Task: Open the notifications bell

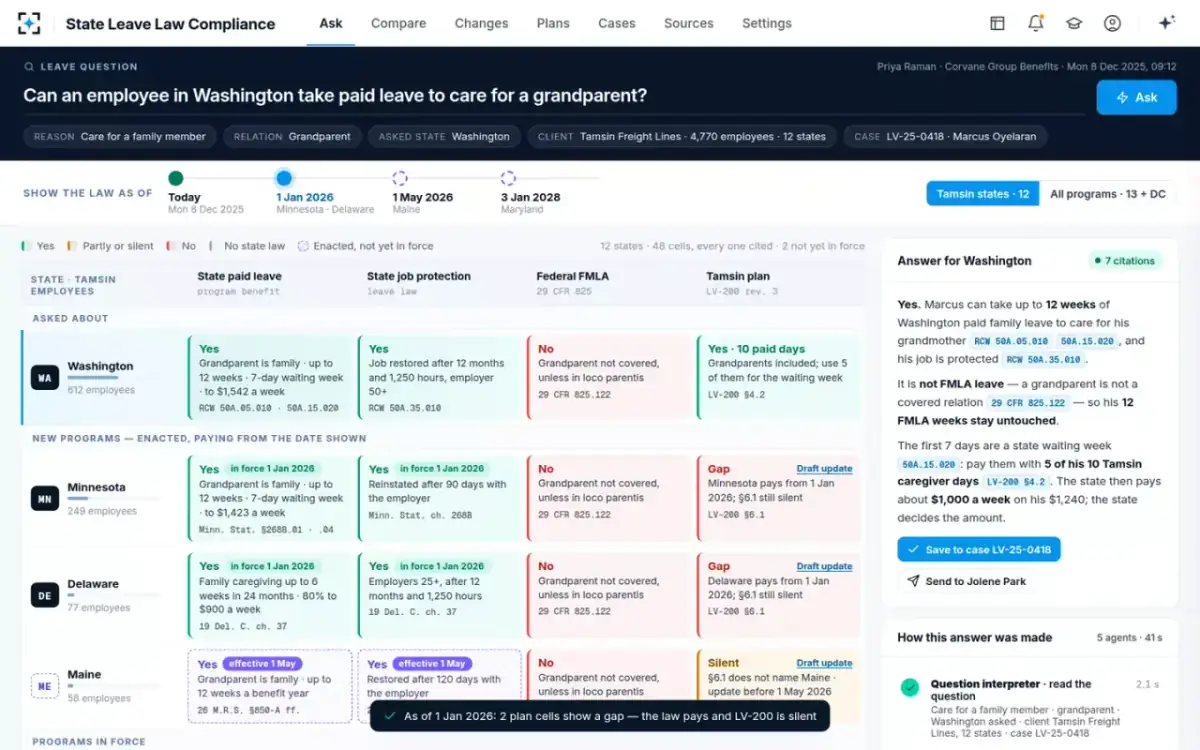Action: (1036, 23)
